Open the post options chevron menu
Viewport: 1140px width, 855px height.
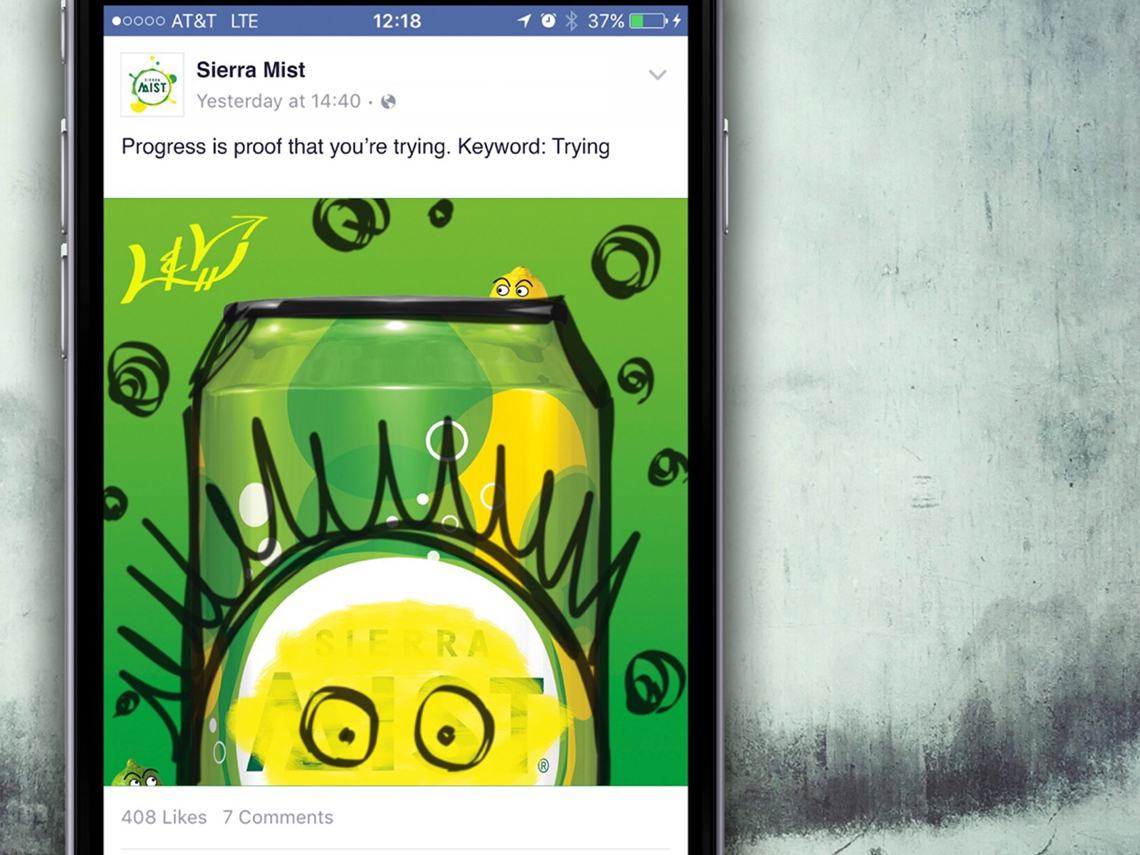[x=657, y=75]
